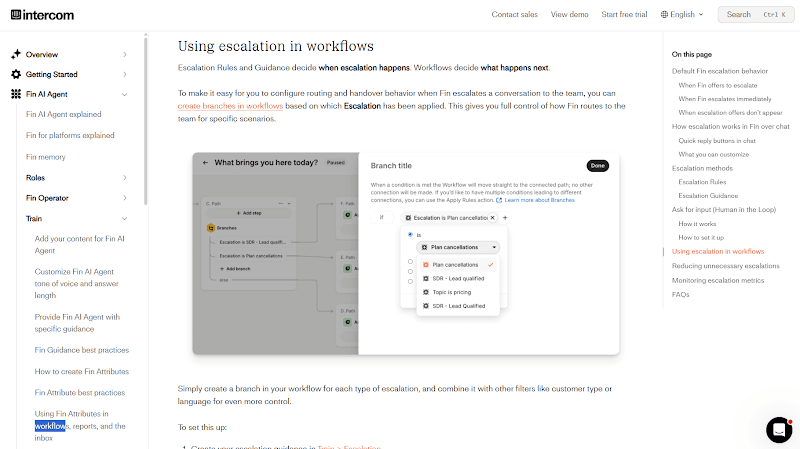
Task: Jump to Escalation methods section
Action: 702,168
